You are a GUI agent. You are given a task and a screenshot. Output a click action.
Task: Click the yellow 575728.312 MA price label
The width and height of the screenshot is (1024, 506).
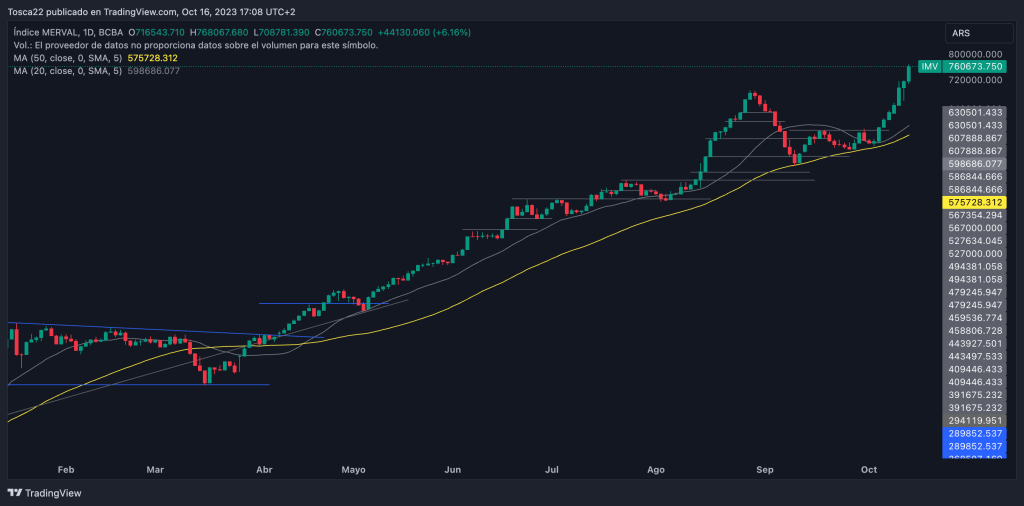pos(974,202)
